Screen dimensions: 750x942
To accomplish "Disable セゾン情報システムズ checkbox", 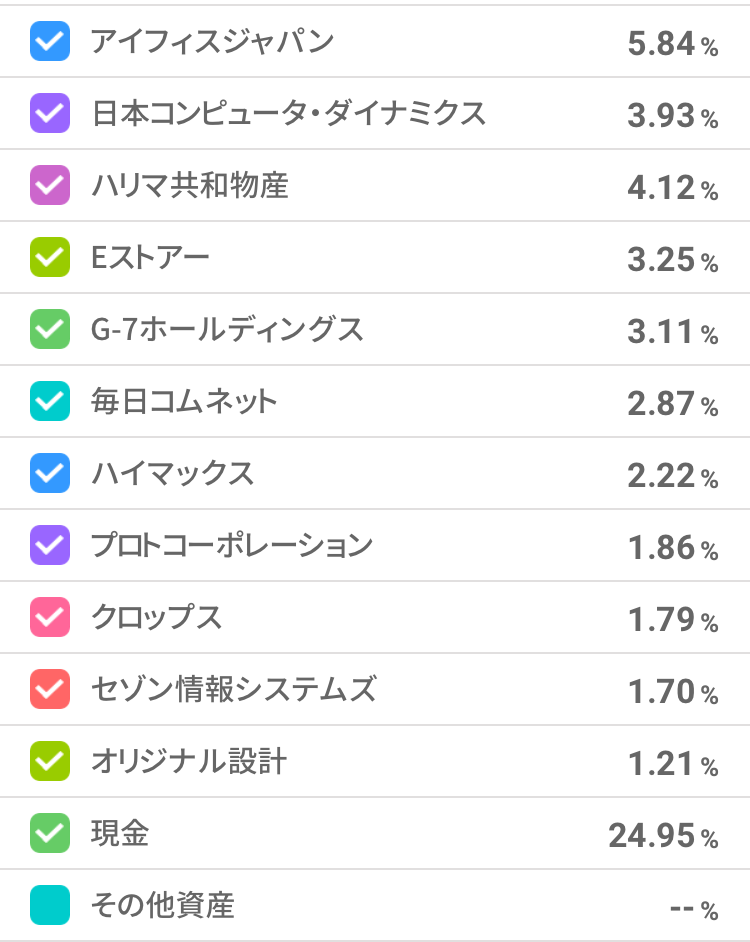I will pyautogui.click(x=50, y=690).
